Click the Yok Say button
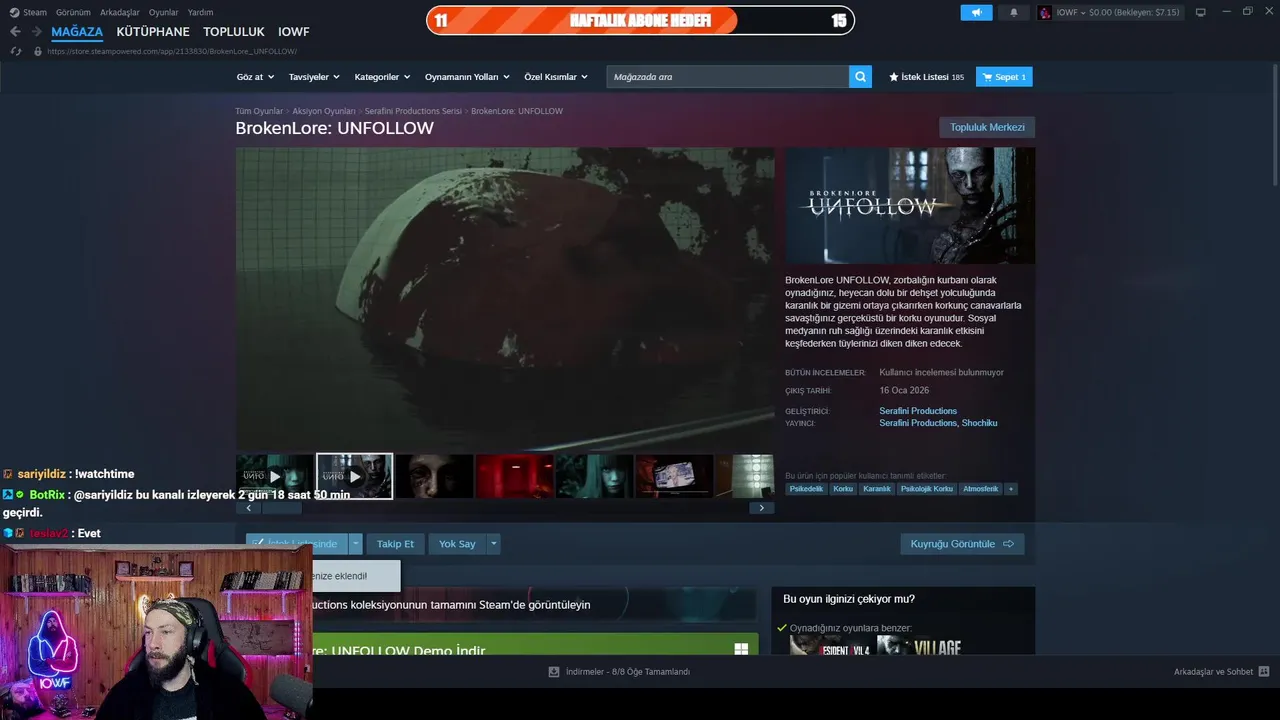Image resolution: width=1280 pixels, height=720 pixels. point(457,544)
